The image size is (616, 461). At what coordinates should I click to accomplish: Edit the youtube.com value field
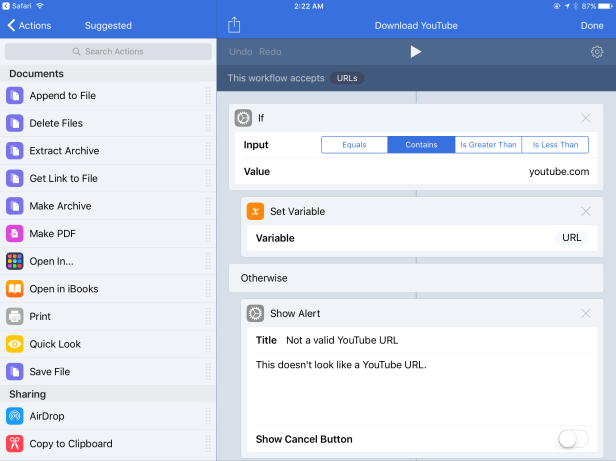point(558,172)
